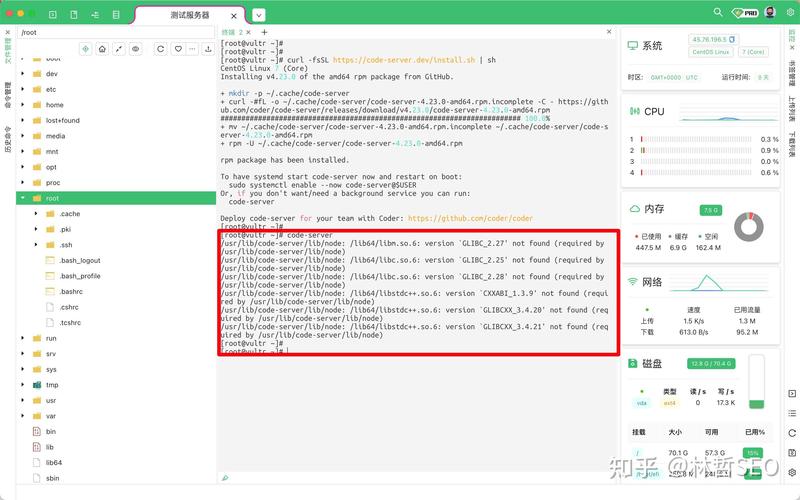The image size is (800, 500).
Task: Click the locate target icon in file toolbar
Action: click(x=84, y=48)
